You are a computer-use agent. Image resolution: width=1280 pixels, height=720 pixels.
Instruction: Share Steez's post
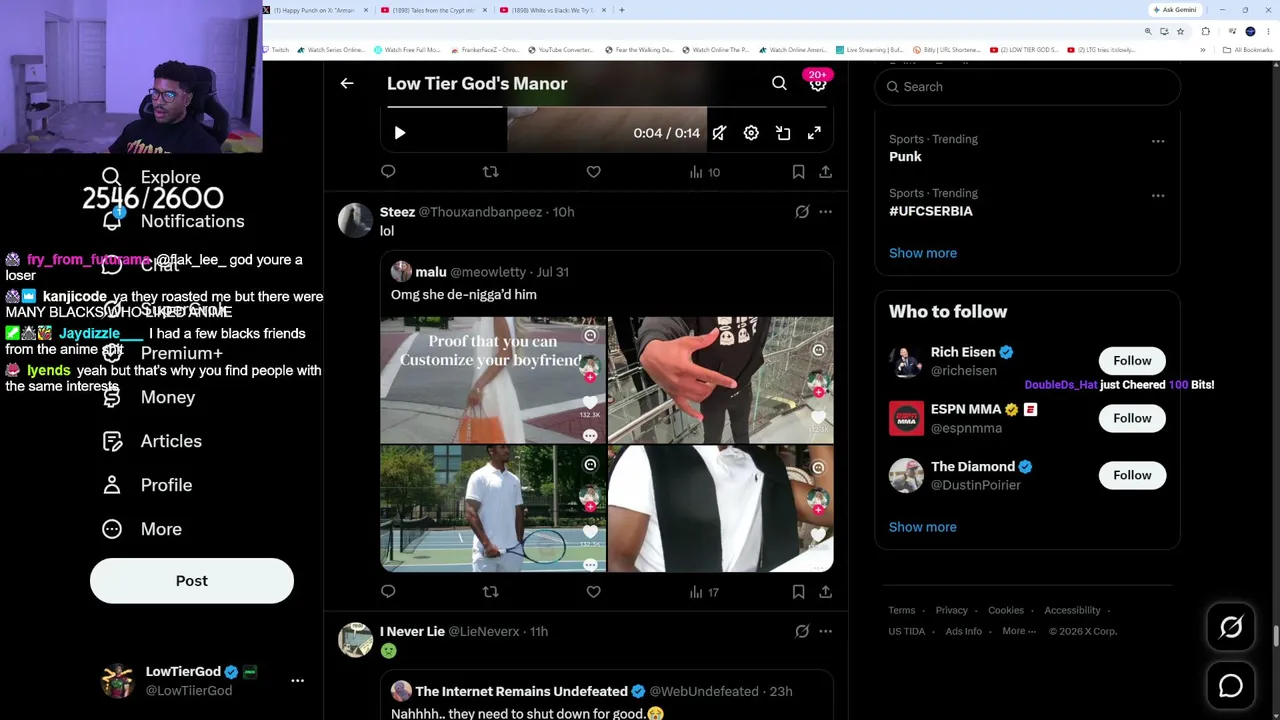[825, 592]
